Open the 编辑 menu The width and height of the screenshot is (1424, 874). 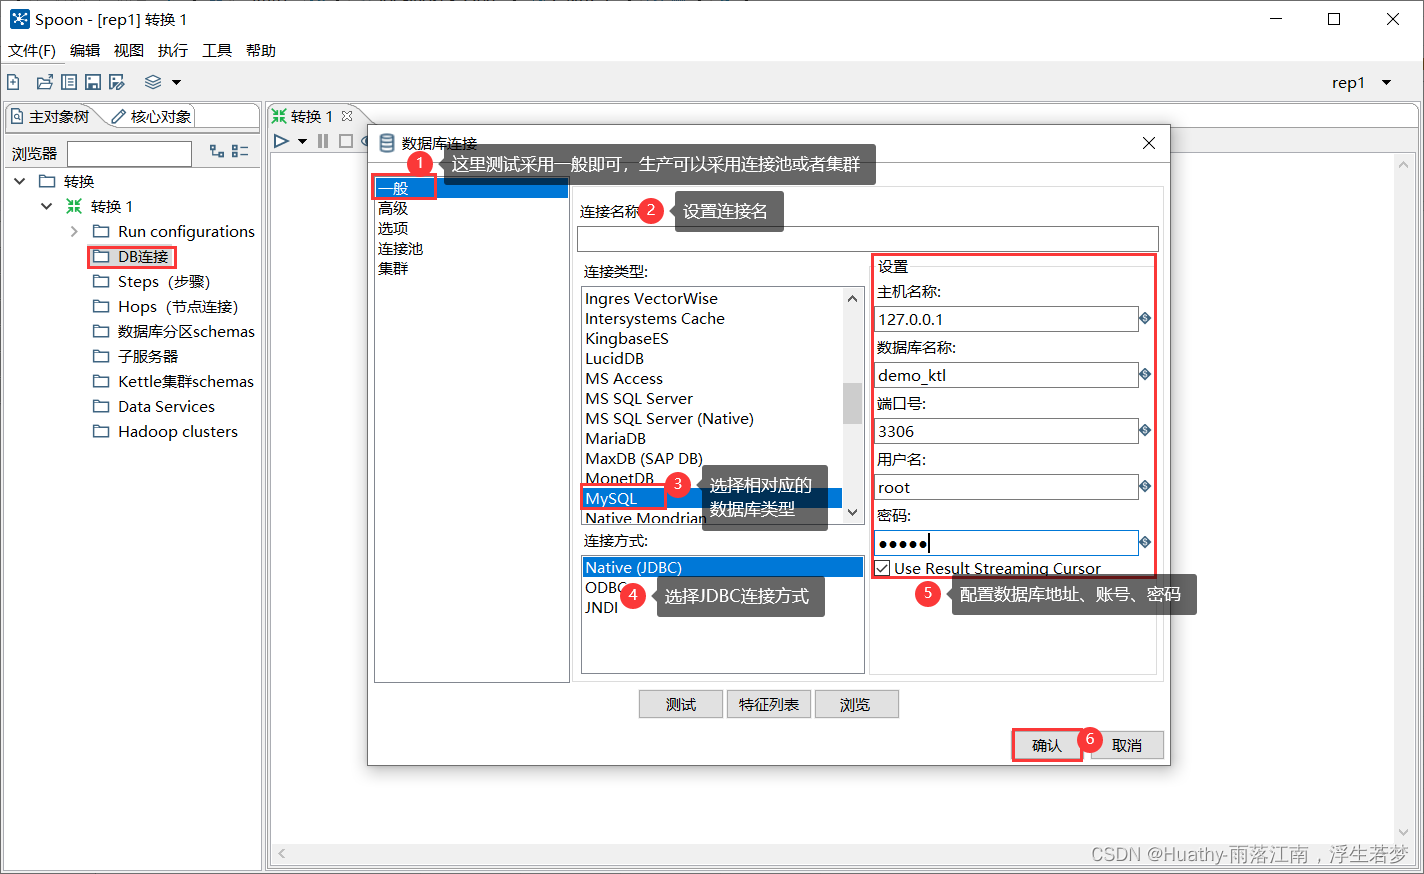click(85, 50)
